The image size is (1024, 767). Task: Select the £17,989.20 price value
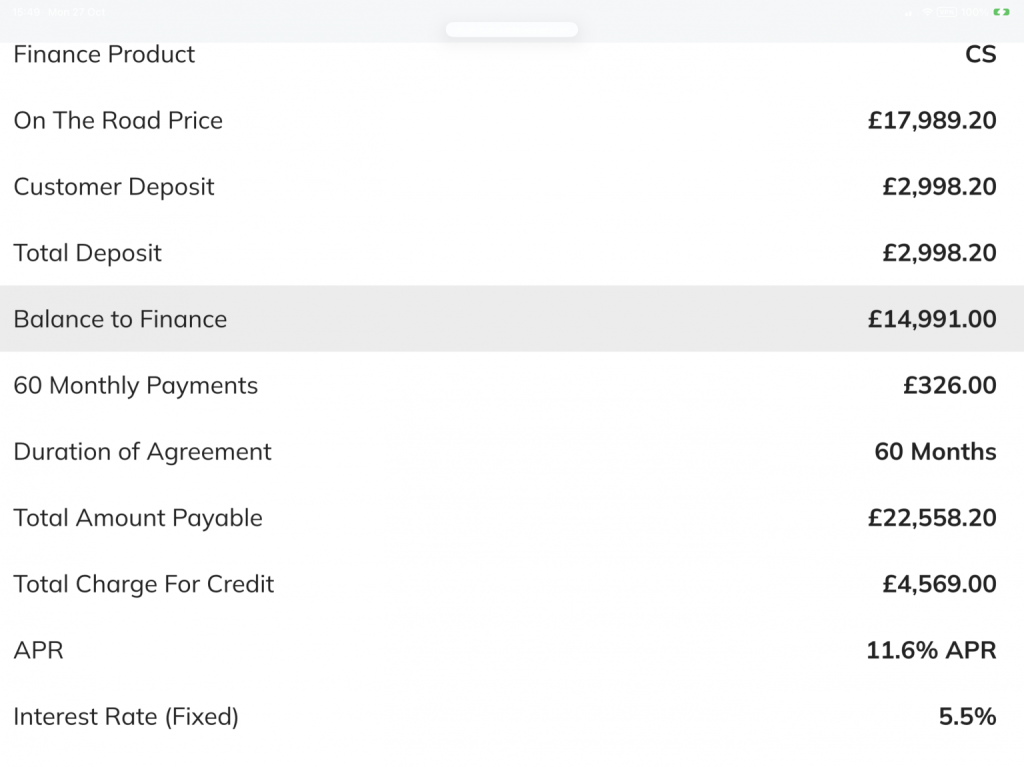coord(932,121)
